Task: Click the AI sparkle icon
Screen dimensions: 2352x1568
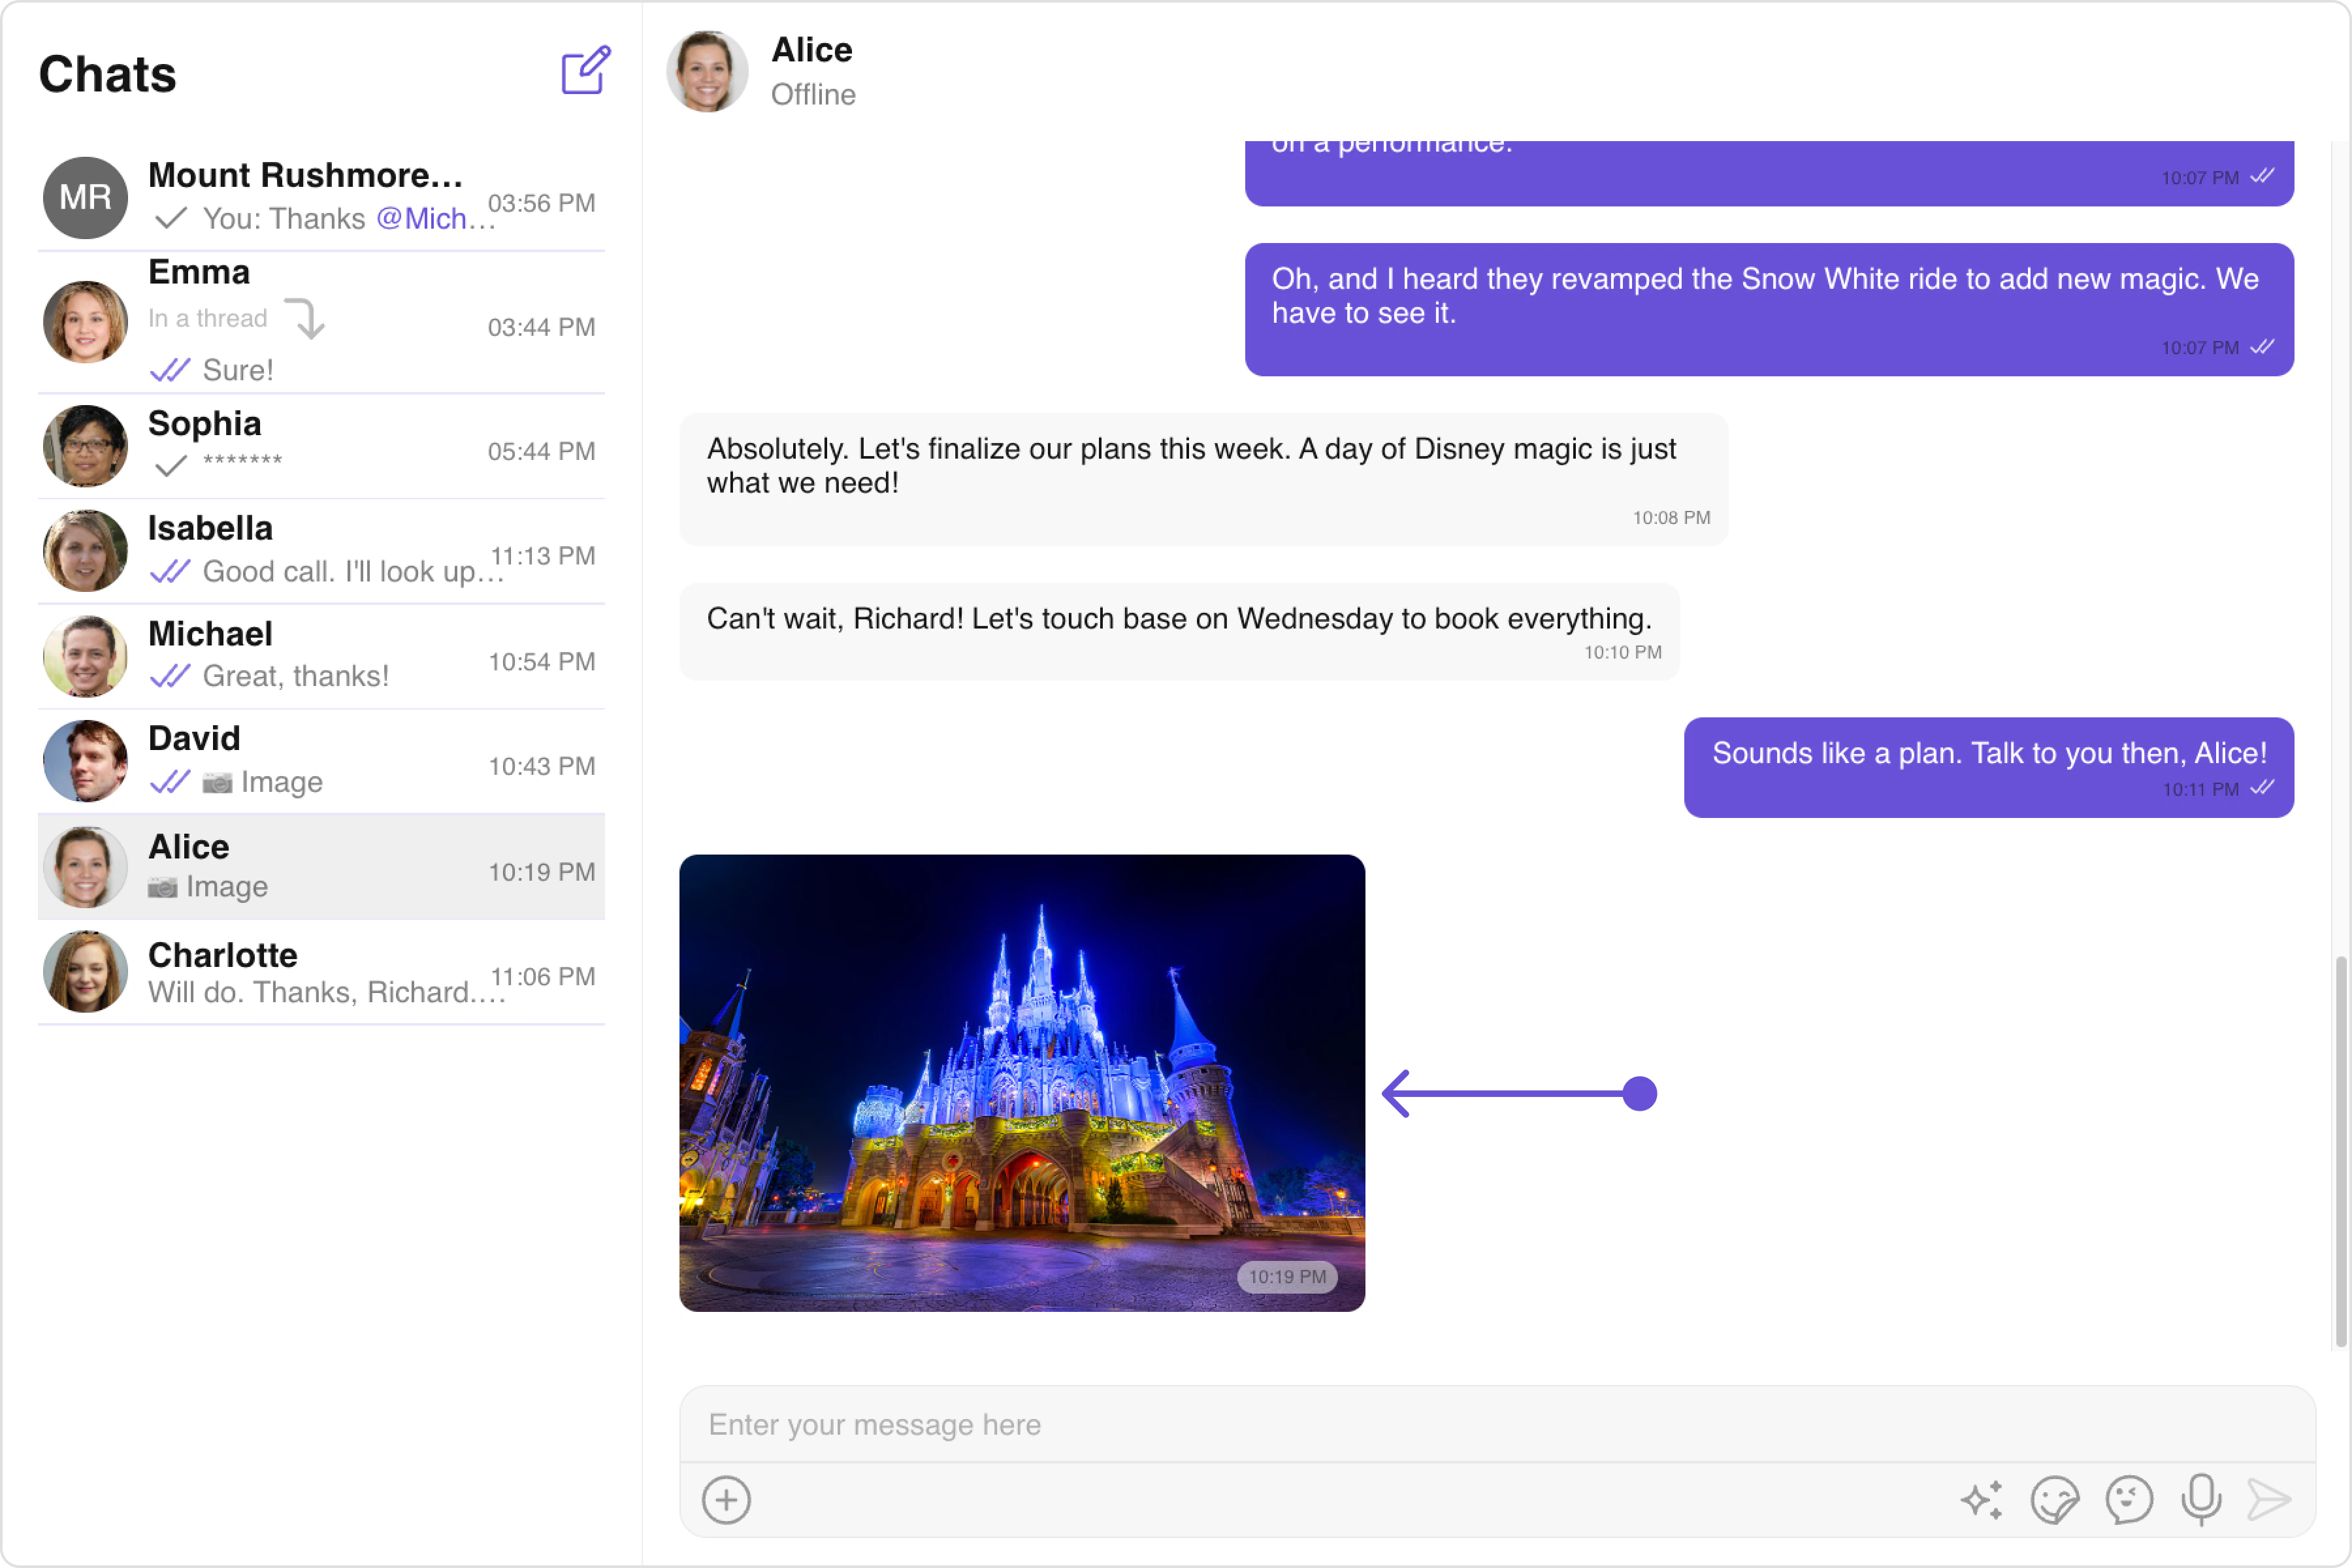Action: click(x=1981, y=1499)
